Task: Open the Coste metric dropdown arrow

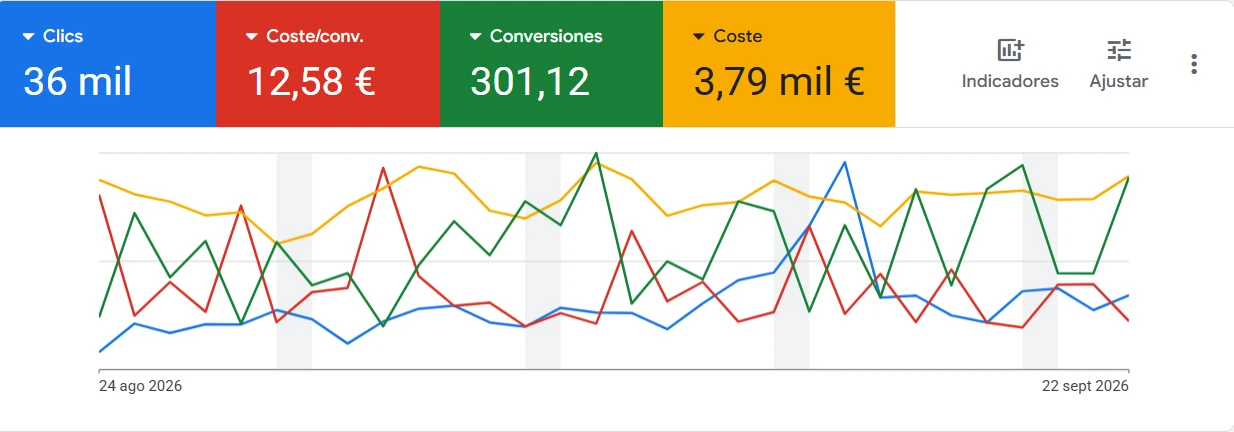Action: pyautogui.click(x=699, y=37)
